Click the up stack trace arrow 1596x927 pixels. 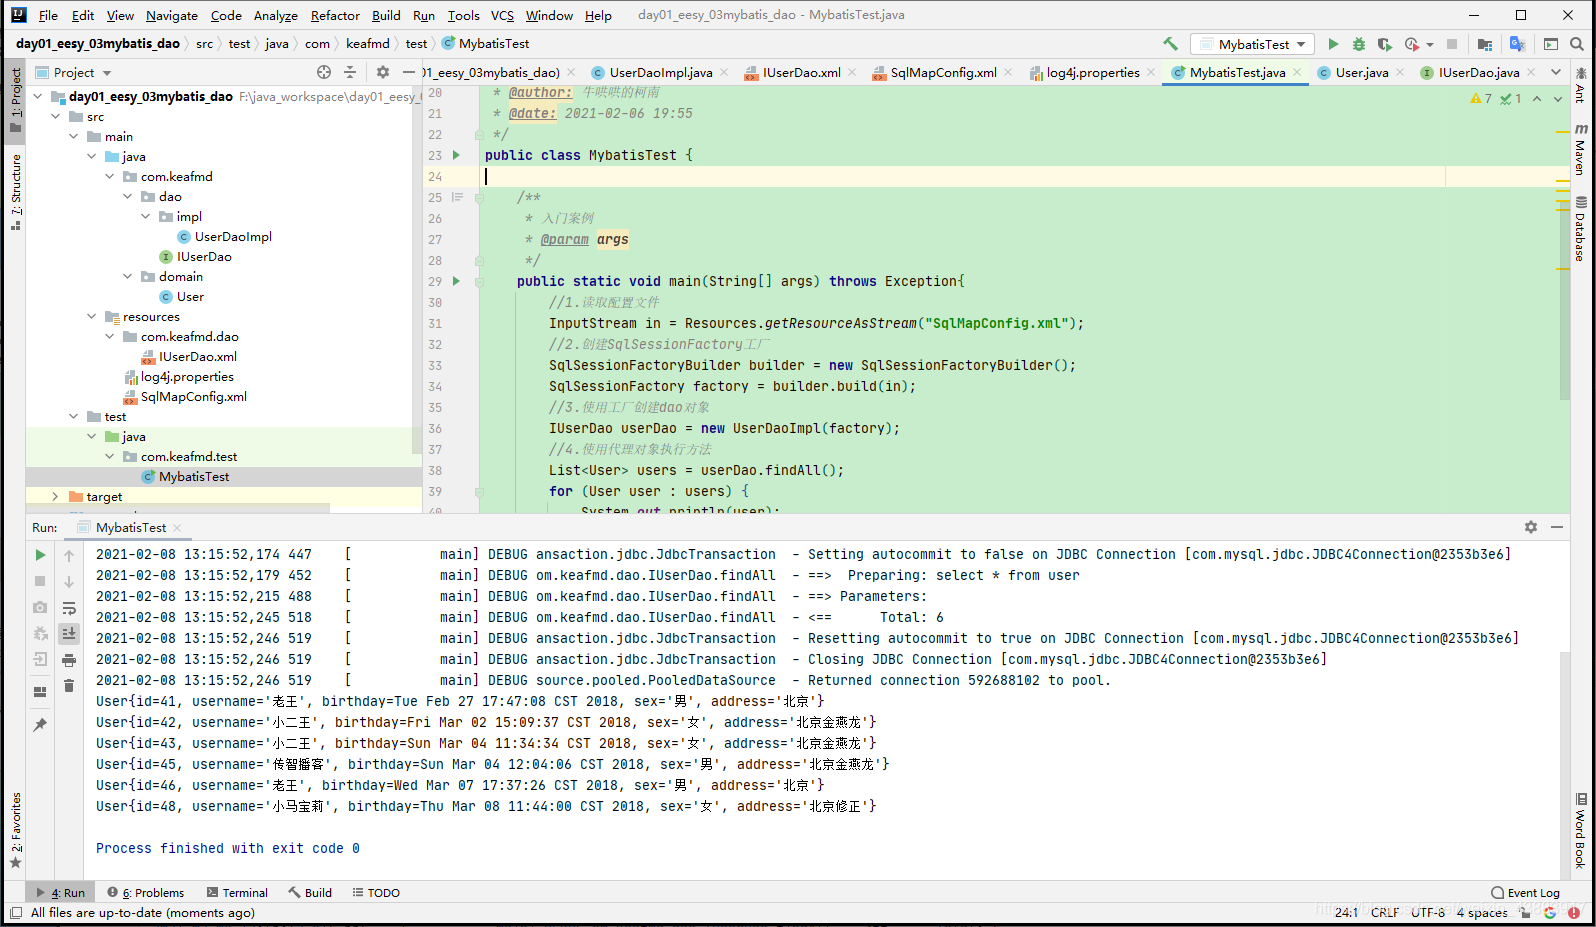69,555
